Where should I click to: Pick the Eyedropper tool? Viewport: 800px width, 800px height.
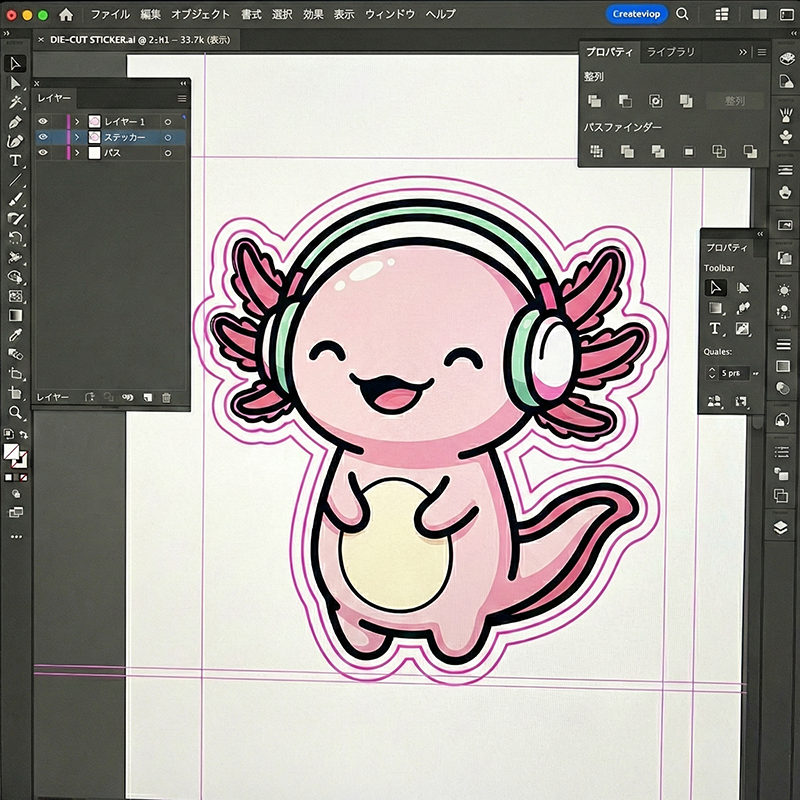[x=15, y=334]
